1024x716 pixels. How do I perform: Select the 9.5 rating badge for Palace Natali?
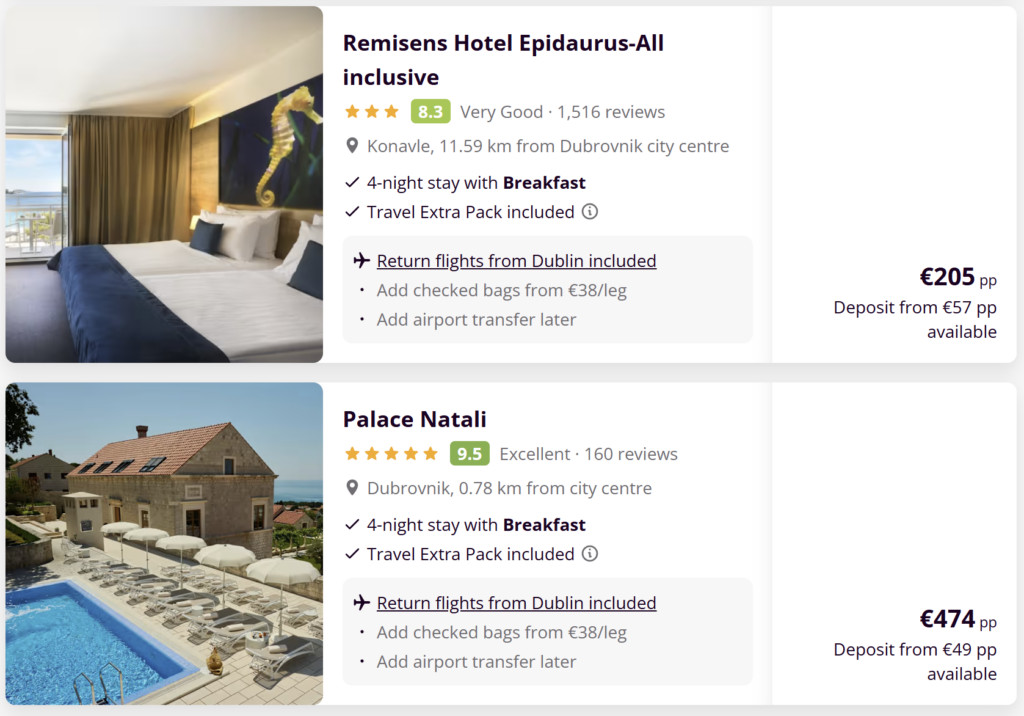(470, 453)
